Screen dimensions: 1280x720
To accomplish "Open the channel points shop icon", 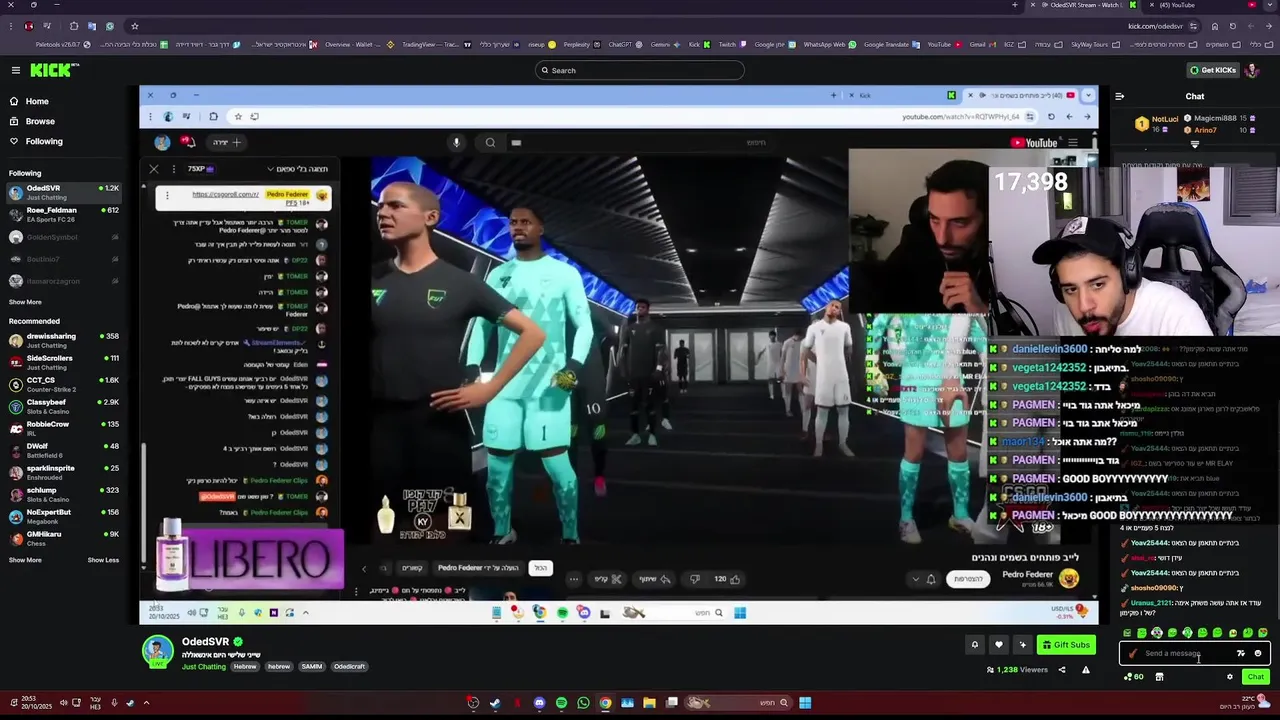I will click(1159, 677).
